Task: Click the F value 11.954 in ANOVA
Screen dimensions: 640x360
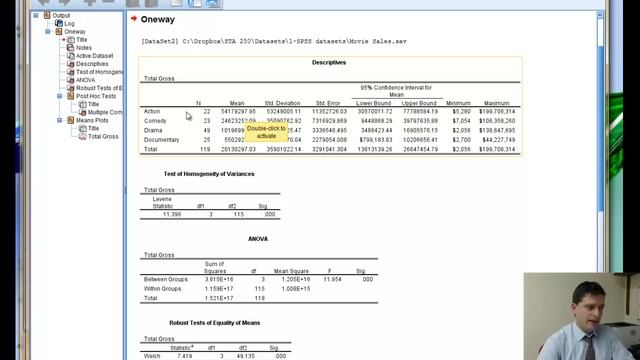Action: tap(332, 279)
